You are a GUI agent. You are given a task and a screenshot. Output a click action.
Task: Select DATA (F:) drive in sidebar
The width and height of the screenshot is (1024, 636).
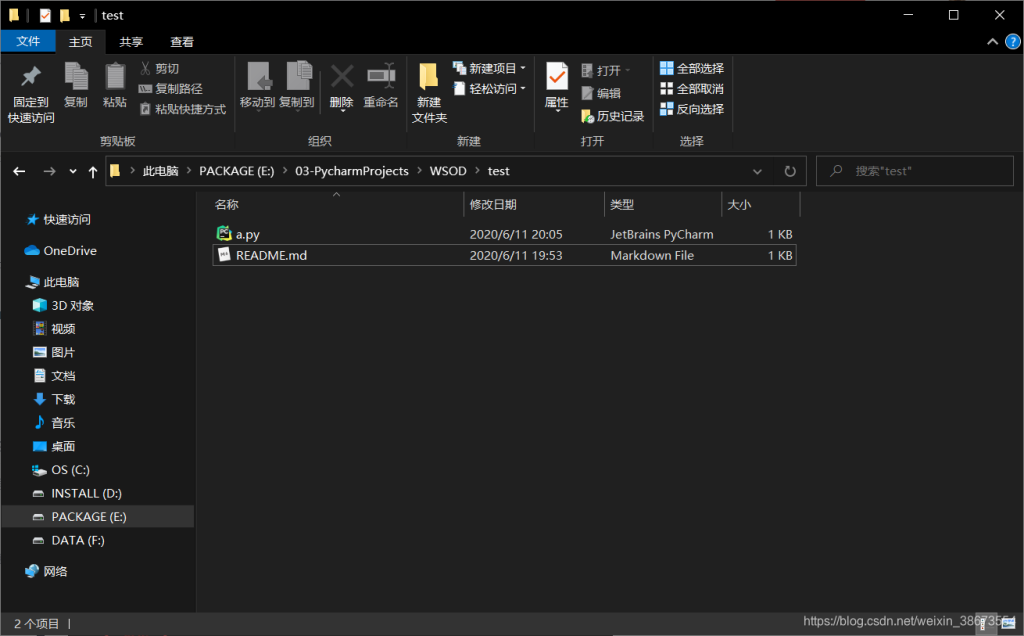78,540
